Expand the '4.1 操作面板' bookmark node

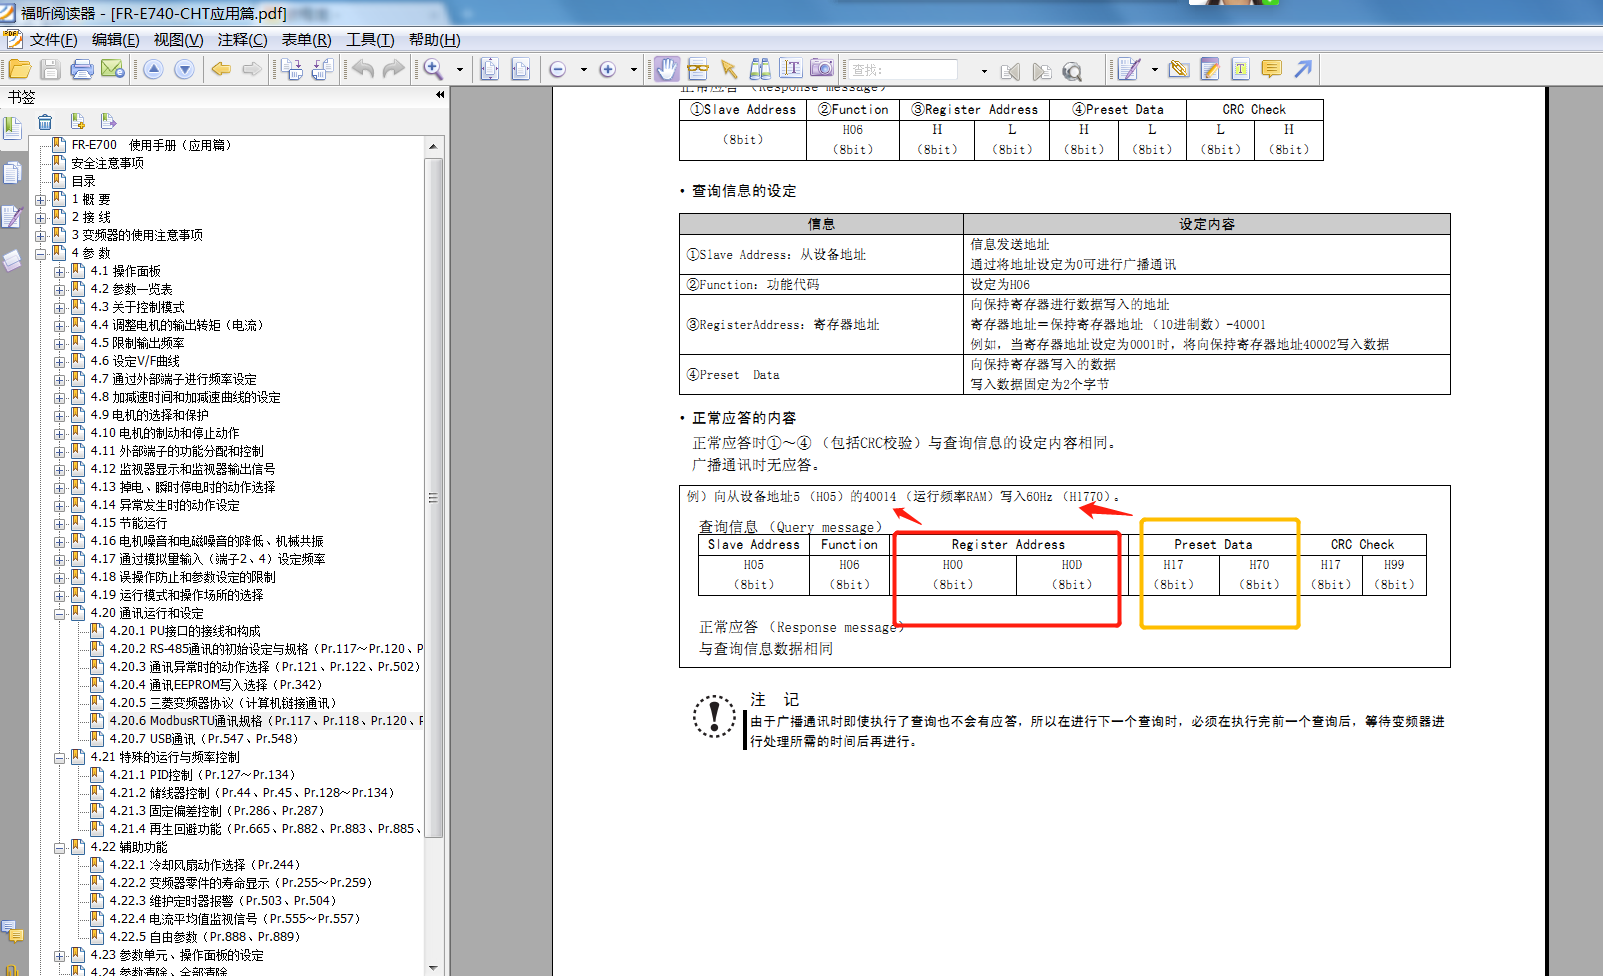(x=60, y=272)
